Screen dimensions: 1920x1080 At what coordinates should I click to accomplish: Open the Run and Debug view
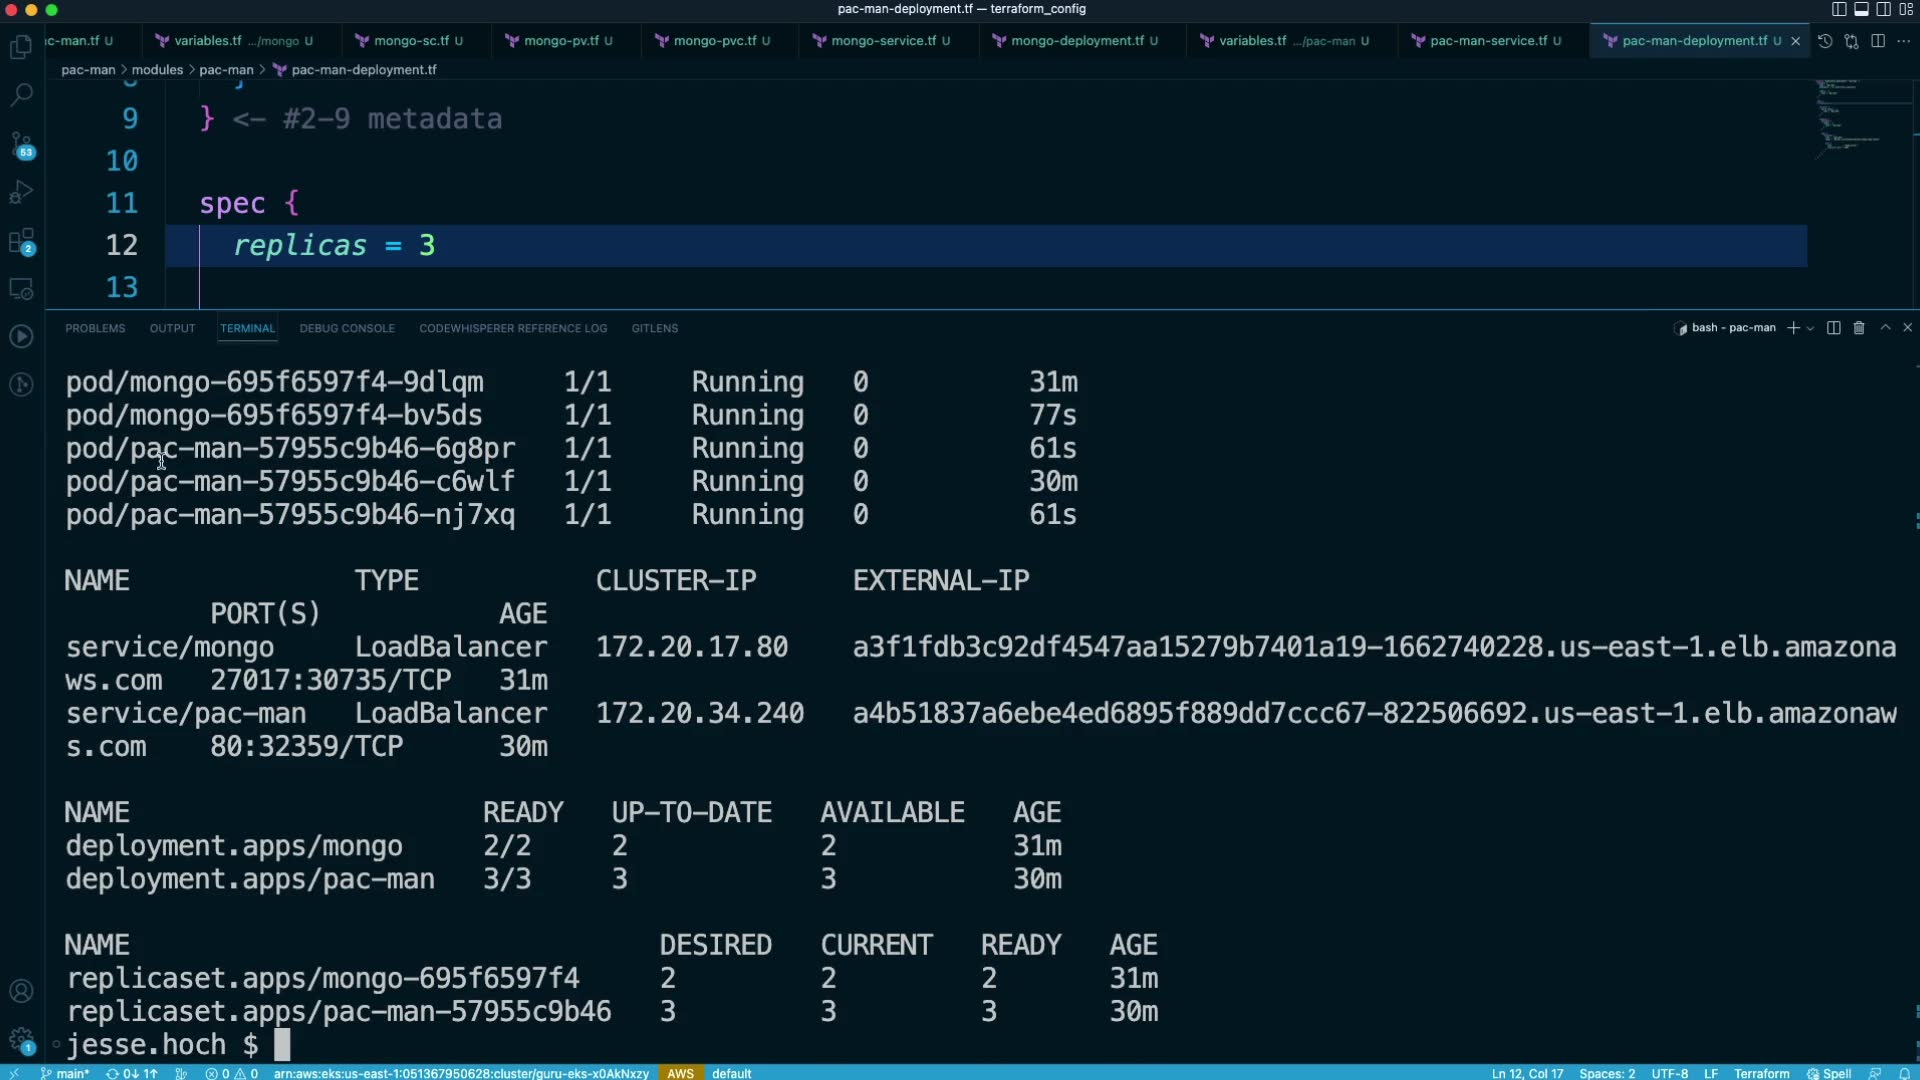point(21,192)
